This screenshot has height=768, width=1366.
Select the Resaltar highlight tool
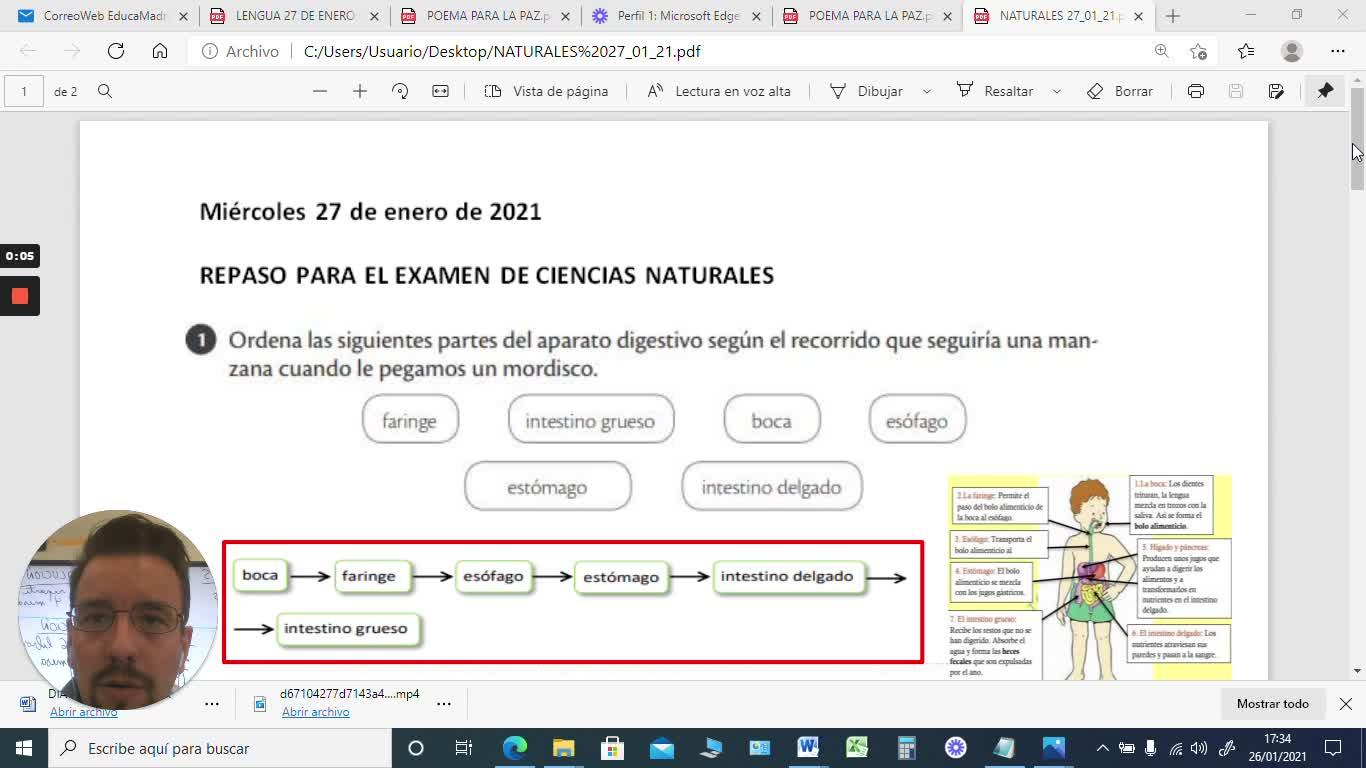[995, 91]
